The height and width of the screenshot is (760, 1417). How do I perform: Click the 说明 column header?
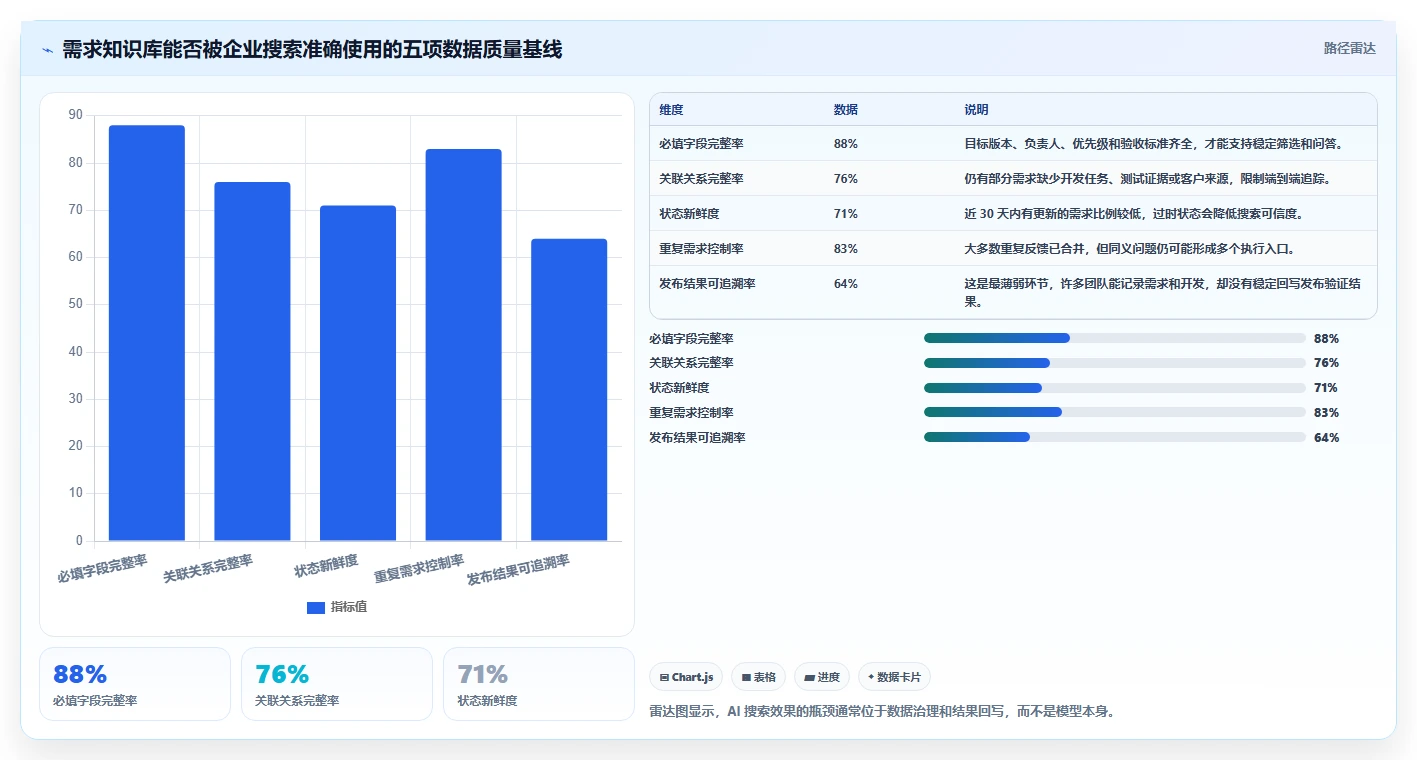[976, 109]
